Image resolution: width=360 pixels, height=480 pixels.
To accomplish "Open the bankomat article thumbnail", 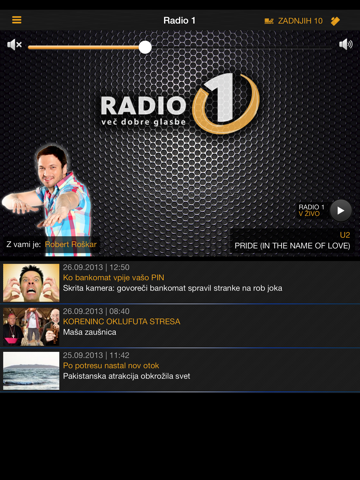I will [x=31, y=283].
